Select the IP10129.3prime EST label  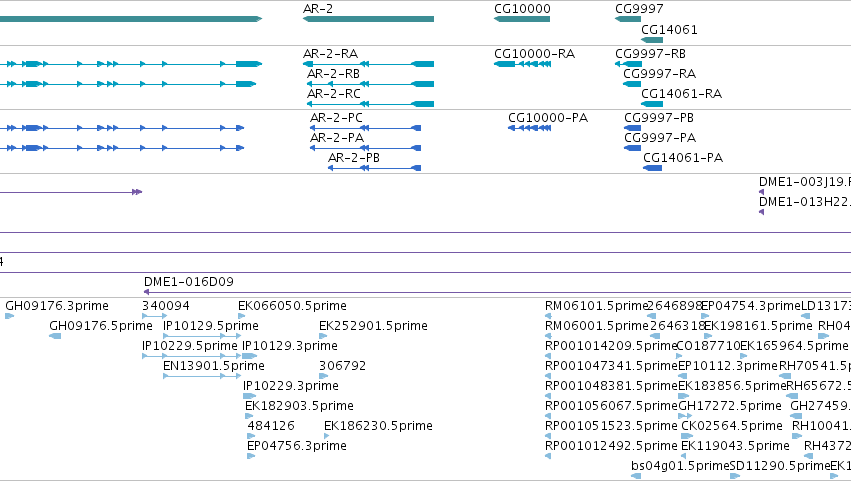(290, 346)
